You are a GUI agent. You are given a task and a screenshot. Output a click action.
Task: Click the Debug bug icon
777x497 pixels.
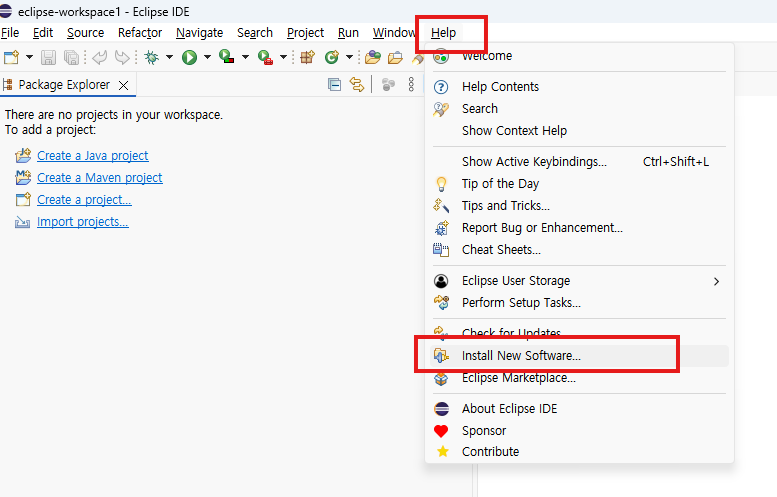[152, 57]
